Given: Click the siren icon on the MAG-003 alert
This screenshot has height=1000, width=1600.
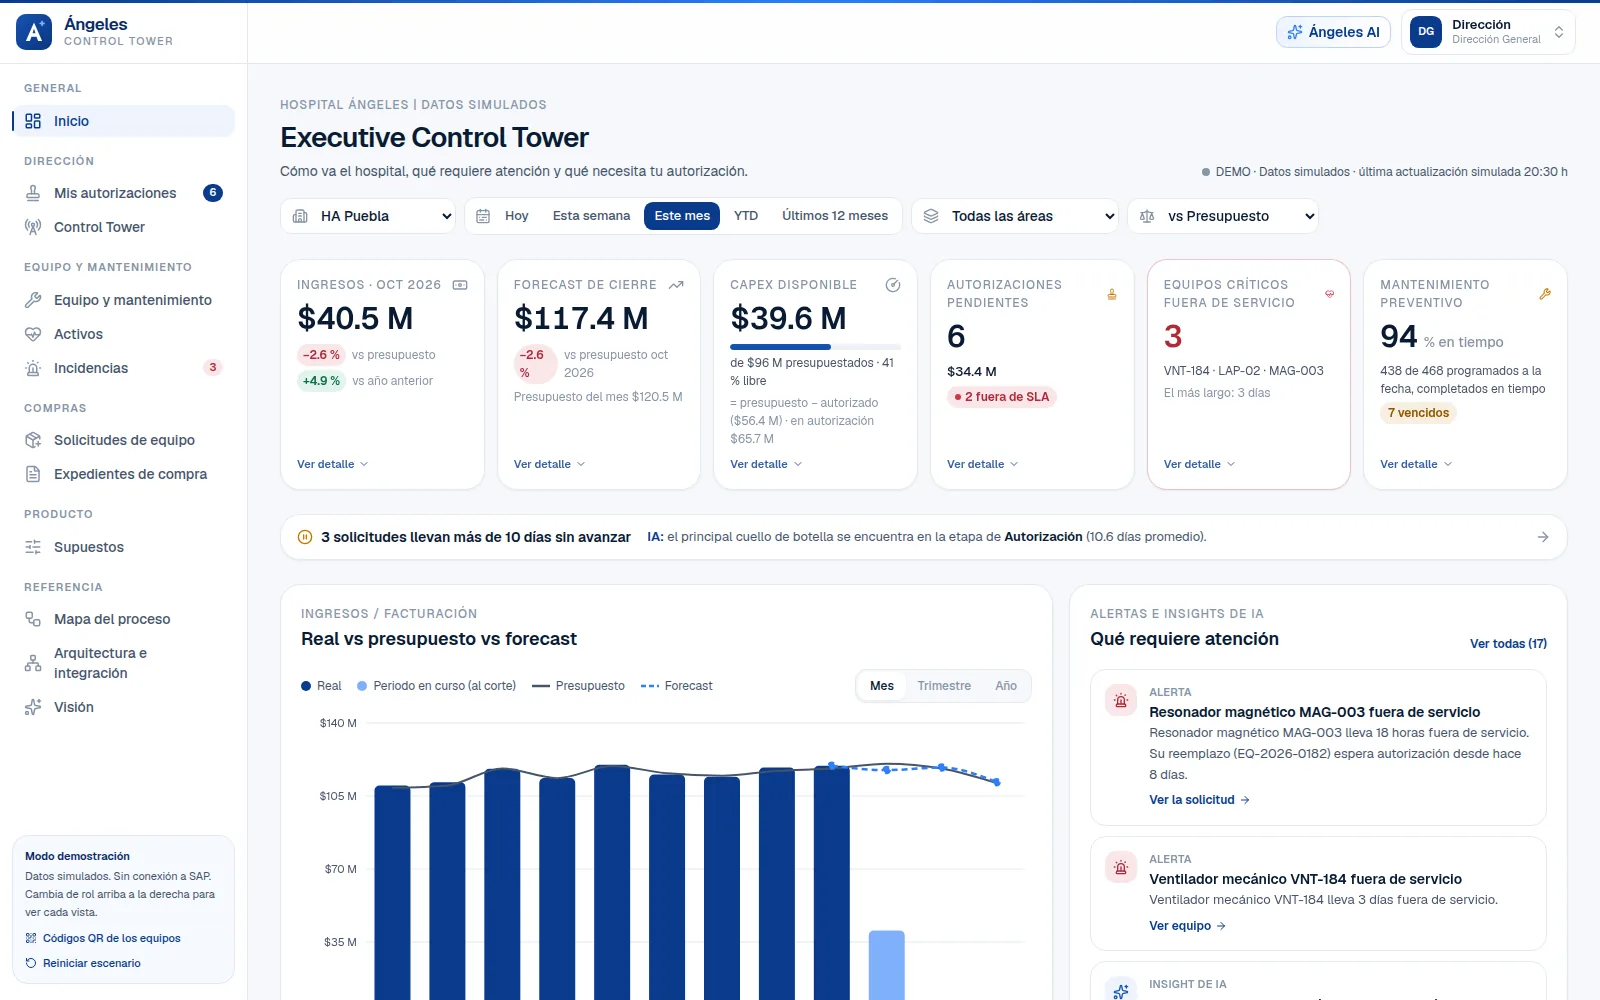Looking at the screenshot, I should [x=1121, y=700].
